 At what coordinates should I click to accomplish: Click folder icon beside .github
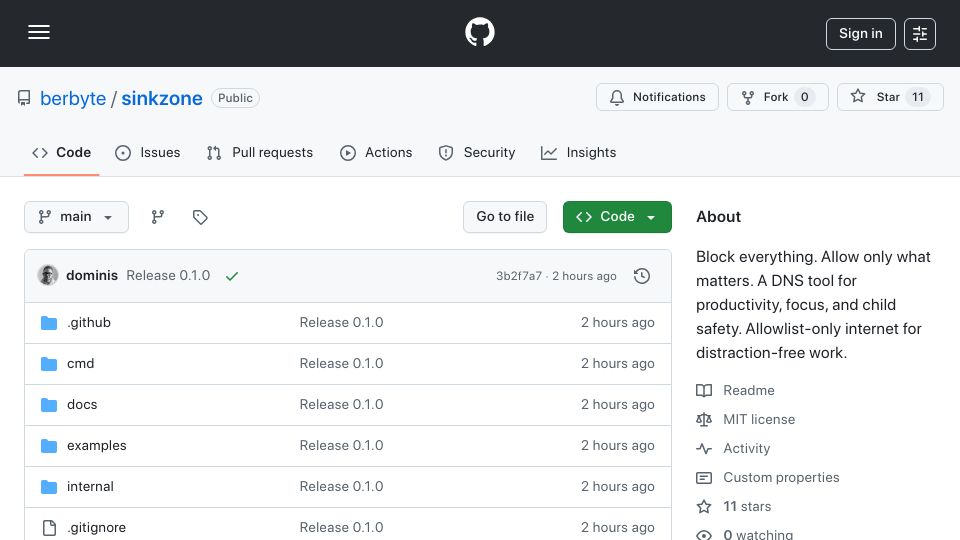coord(49,323)
